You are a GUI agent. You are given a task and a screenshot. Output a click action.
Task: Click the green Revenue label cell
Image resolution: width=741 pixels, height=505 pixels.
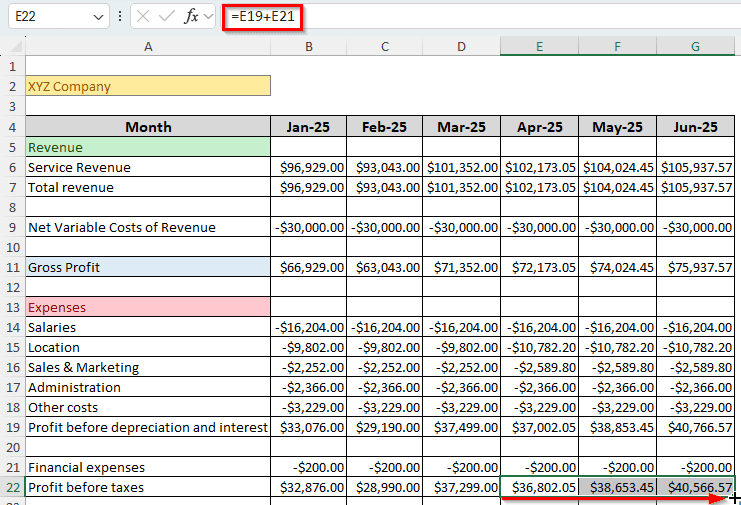[148, 147]
